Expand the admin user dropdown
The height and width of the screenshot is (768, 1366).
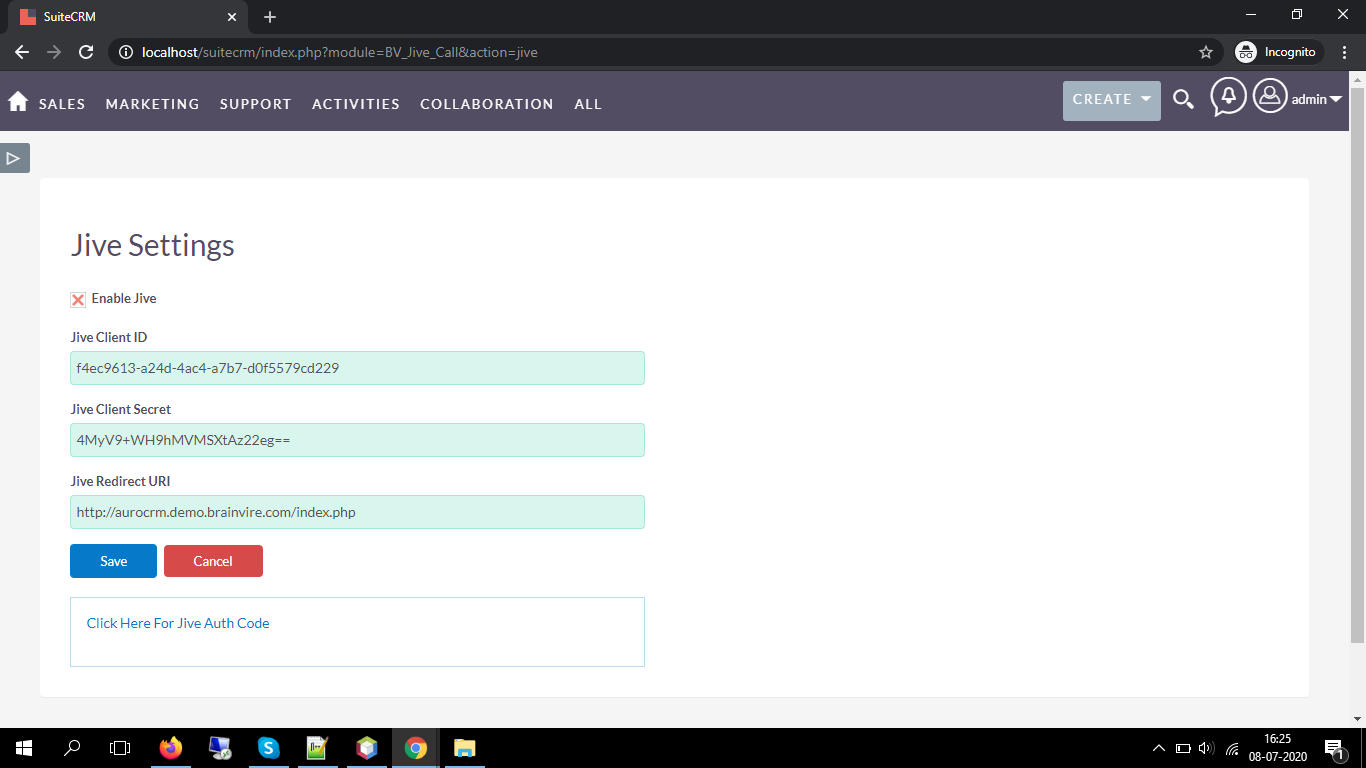1316,99
